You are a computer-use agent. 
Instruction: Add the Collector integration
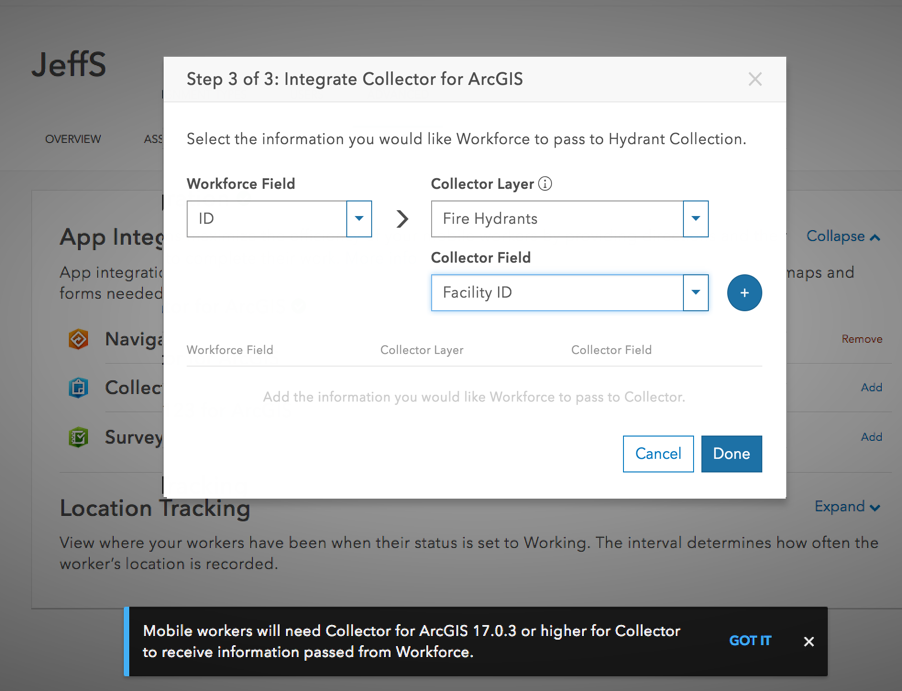[x=872, y=388]
